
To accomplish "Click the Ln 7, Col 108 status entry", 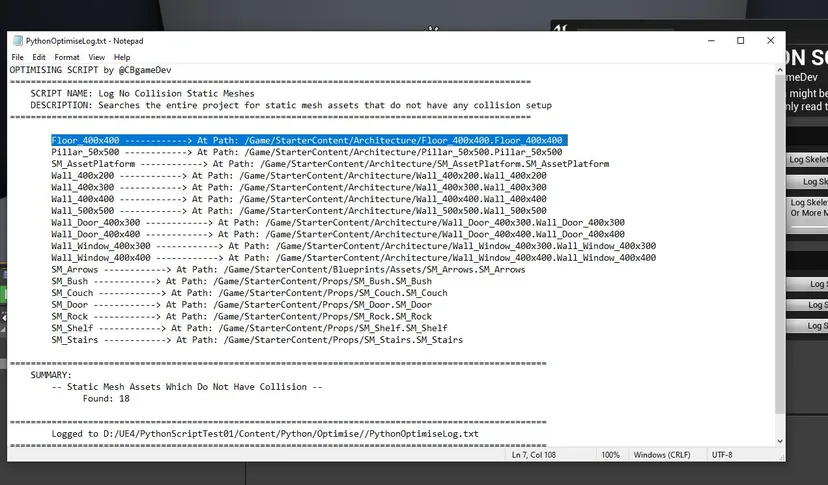I will 533,455.
